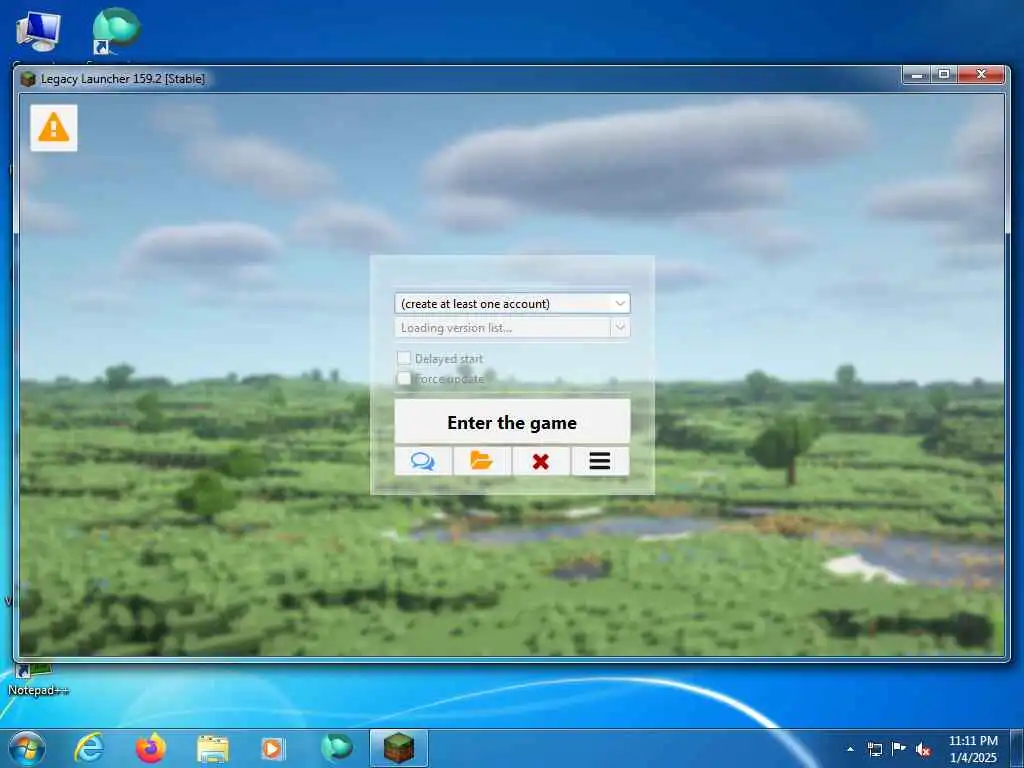Expand the version list dropdown arrow
The height and width of the screenshot is (768, 1024).
point(620,327)
